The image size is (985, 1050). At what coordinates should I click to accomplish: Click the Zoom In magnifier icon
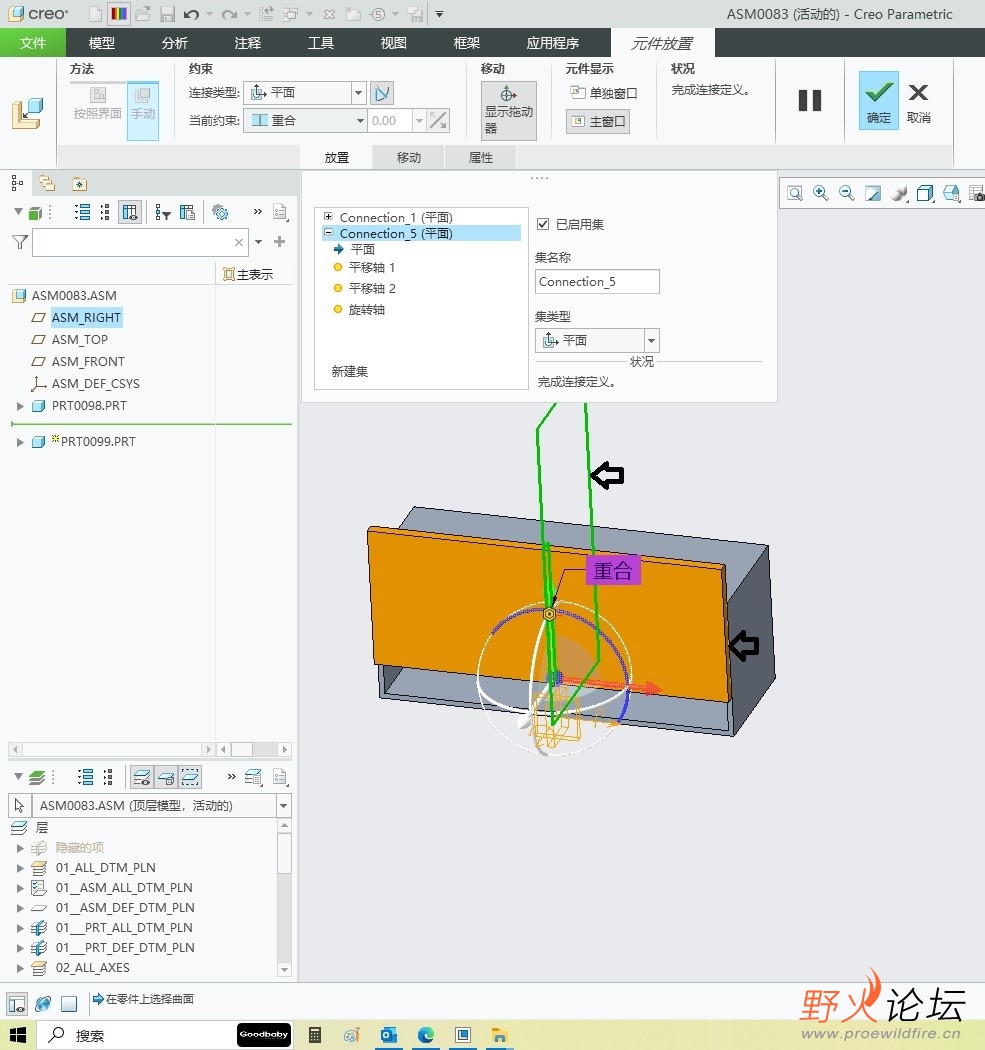[820, 194]
